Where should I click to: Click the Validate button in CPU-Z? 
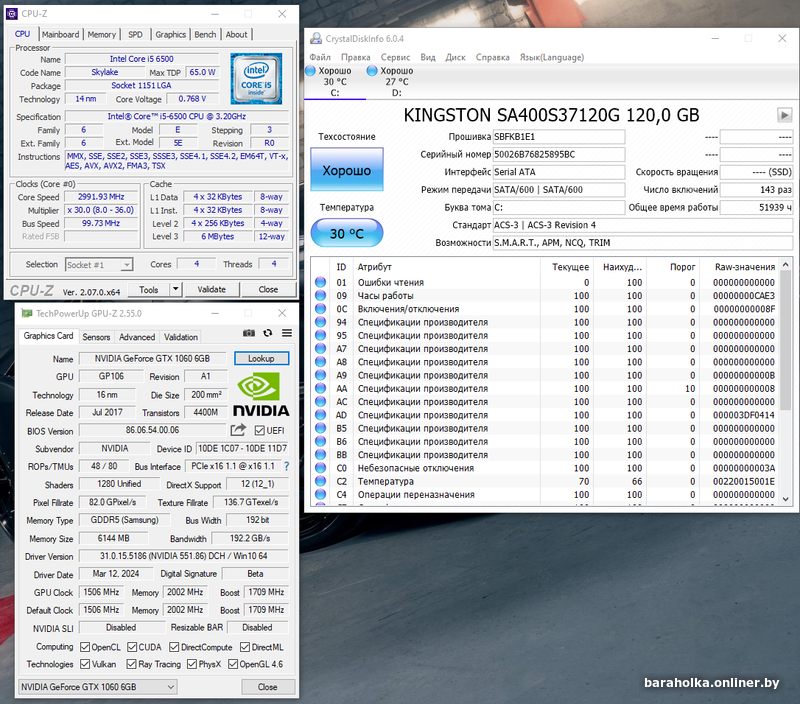(212, 290)
